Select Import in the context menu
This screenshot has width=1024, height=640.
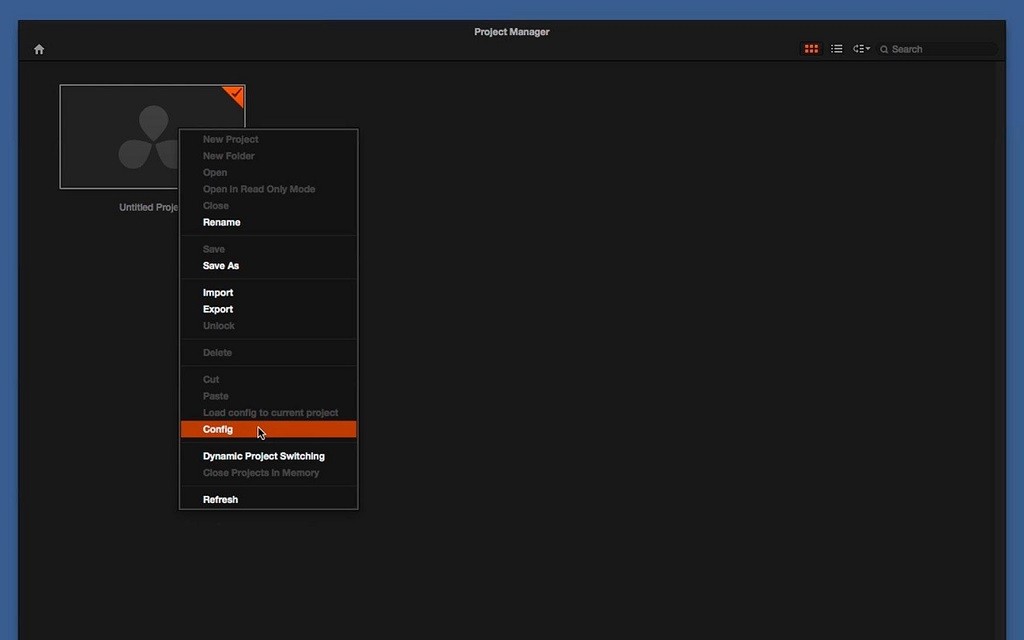point(268,293)
